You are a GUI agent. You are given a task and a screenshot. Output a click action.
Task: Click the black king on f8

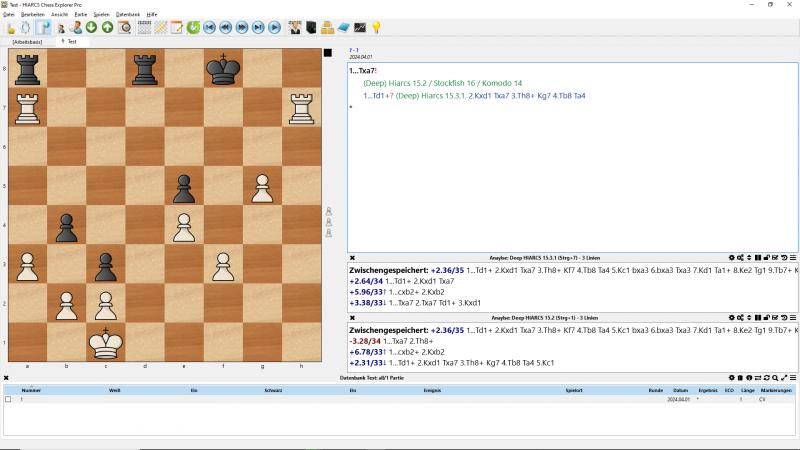click(x=224, y=69)
